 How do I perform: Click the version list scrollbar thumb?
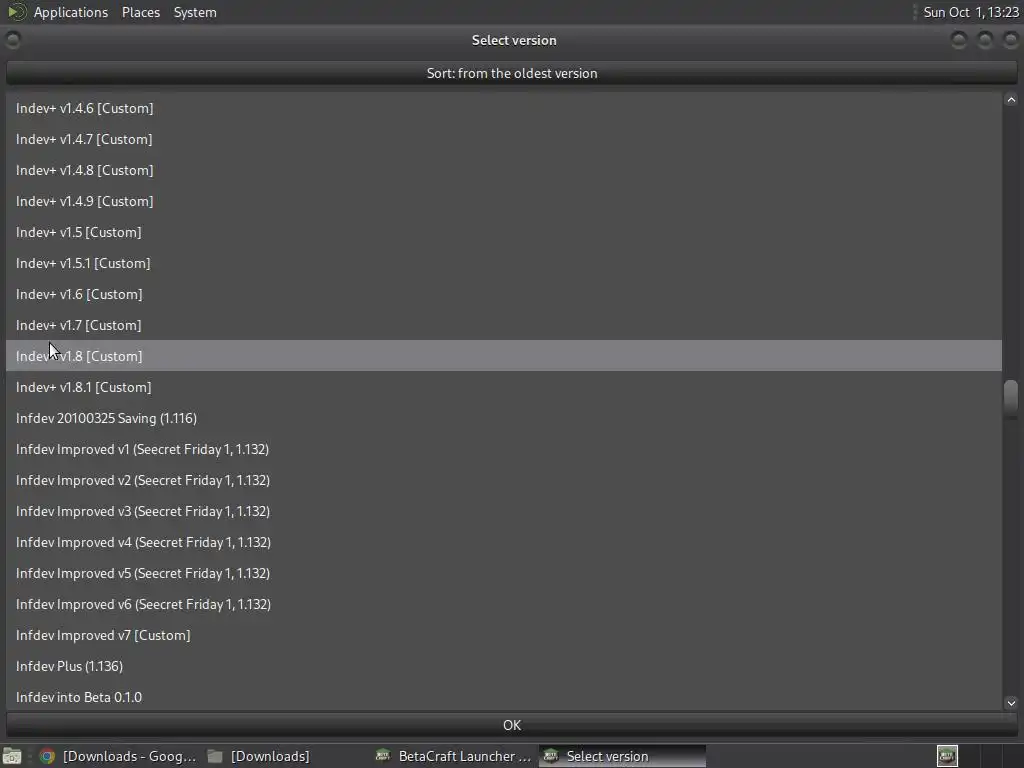click(1011, 398)
